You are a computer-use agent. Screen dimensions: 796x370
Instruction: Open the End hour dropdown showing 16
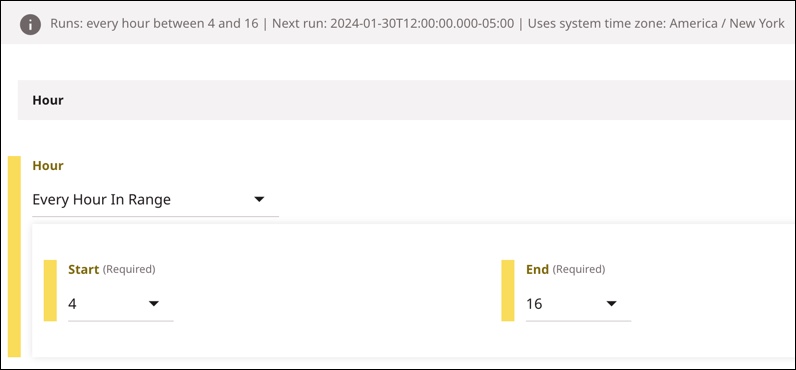point(578,304)
